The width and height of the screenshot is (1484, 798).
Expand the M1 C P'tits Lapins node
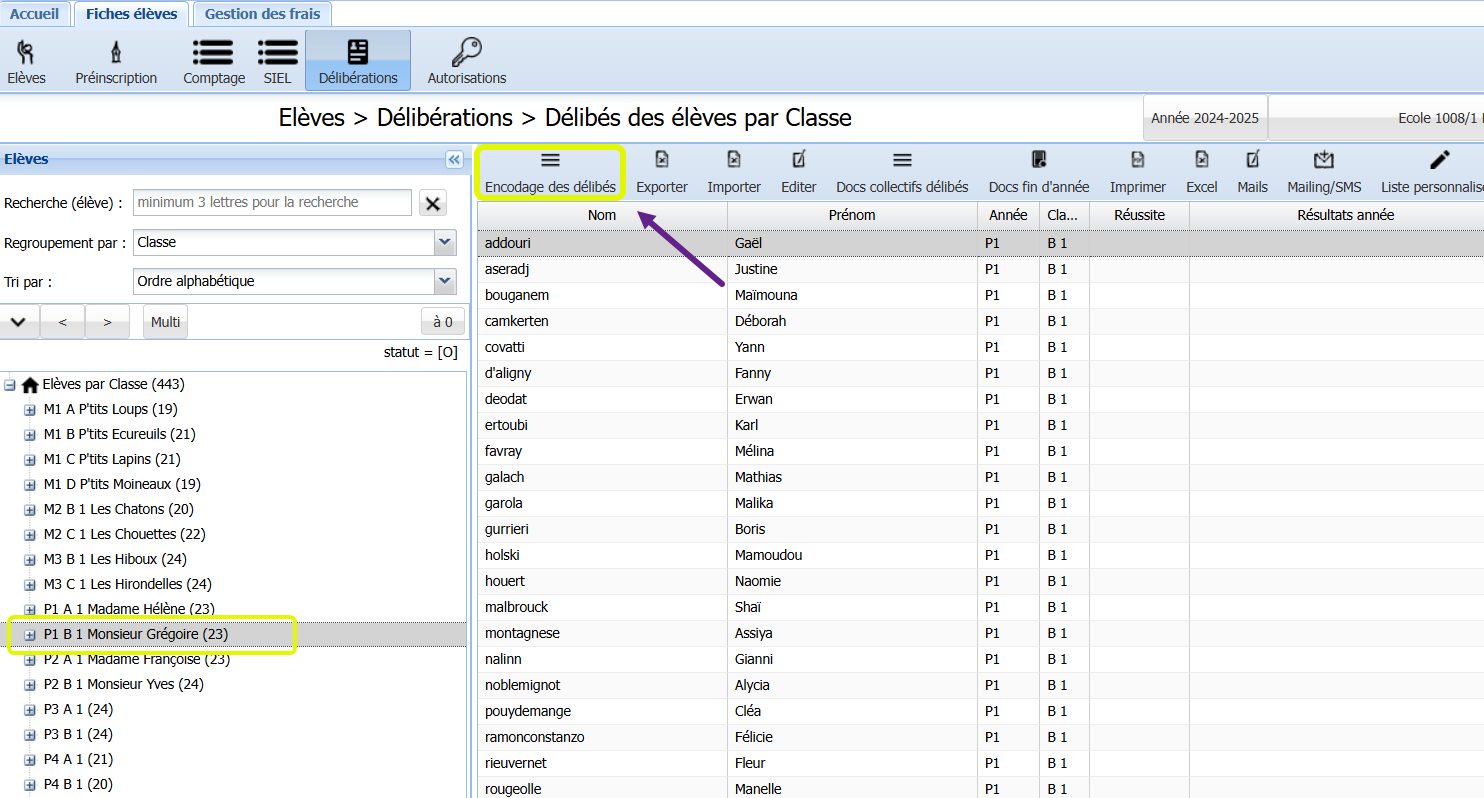pos(29,460)
